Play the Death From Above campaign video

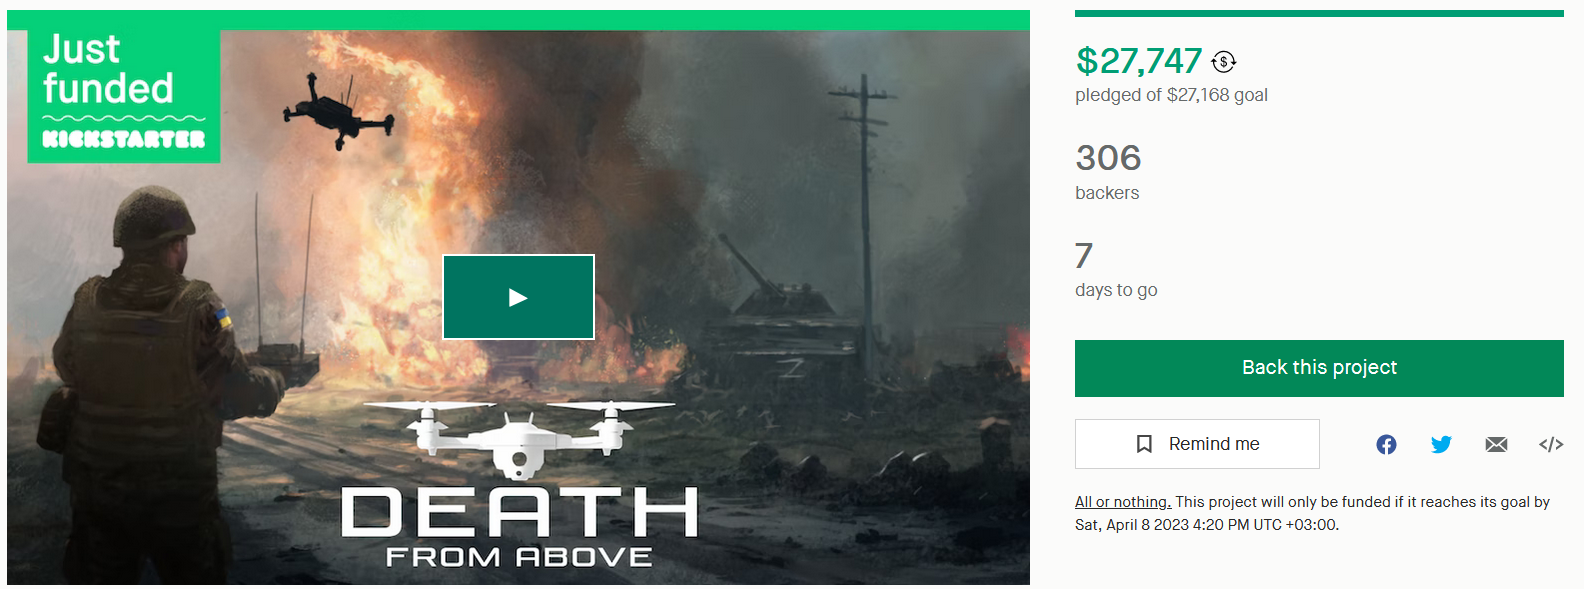click(518, 297)
